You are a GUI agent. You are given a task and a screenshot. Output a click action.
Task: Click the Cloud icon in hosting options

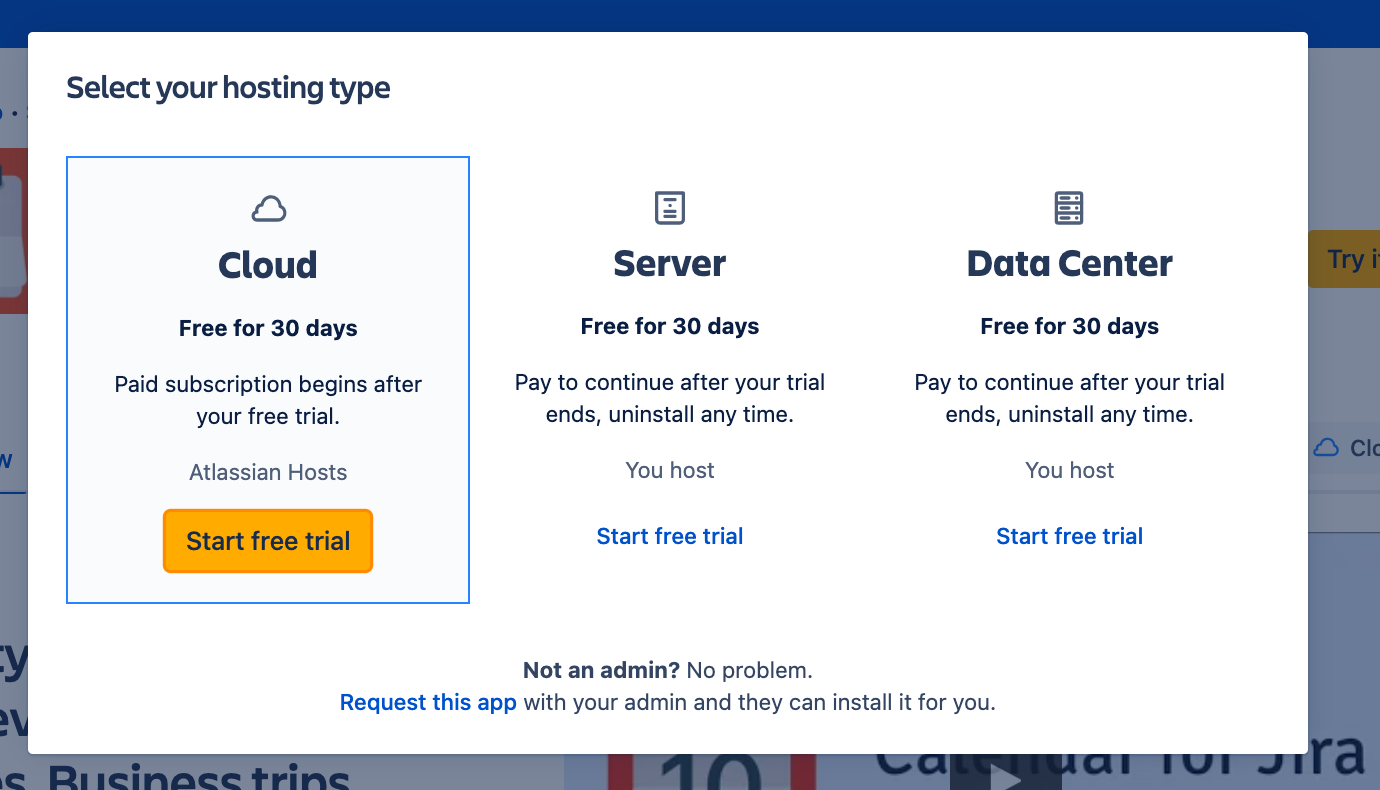tap(268, 209)
